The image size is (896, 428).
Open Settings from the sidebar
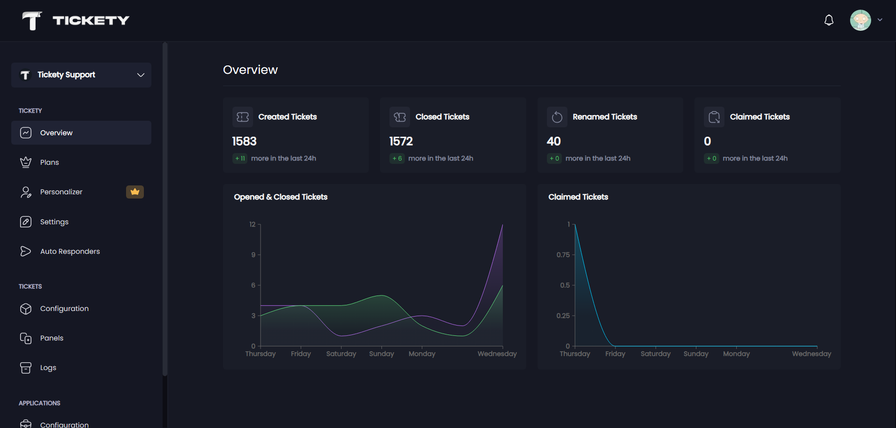(54, 222)
